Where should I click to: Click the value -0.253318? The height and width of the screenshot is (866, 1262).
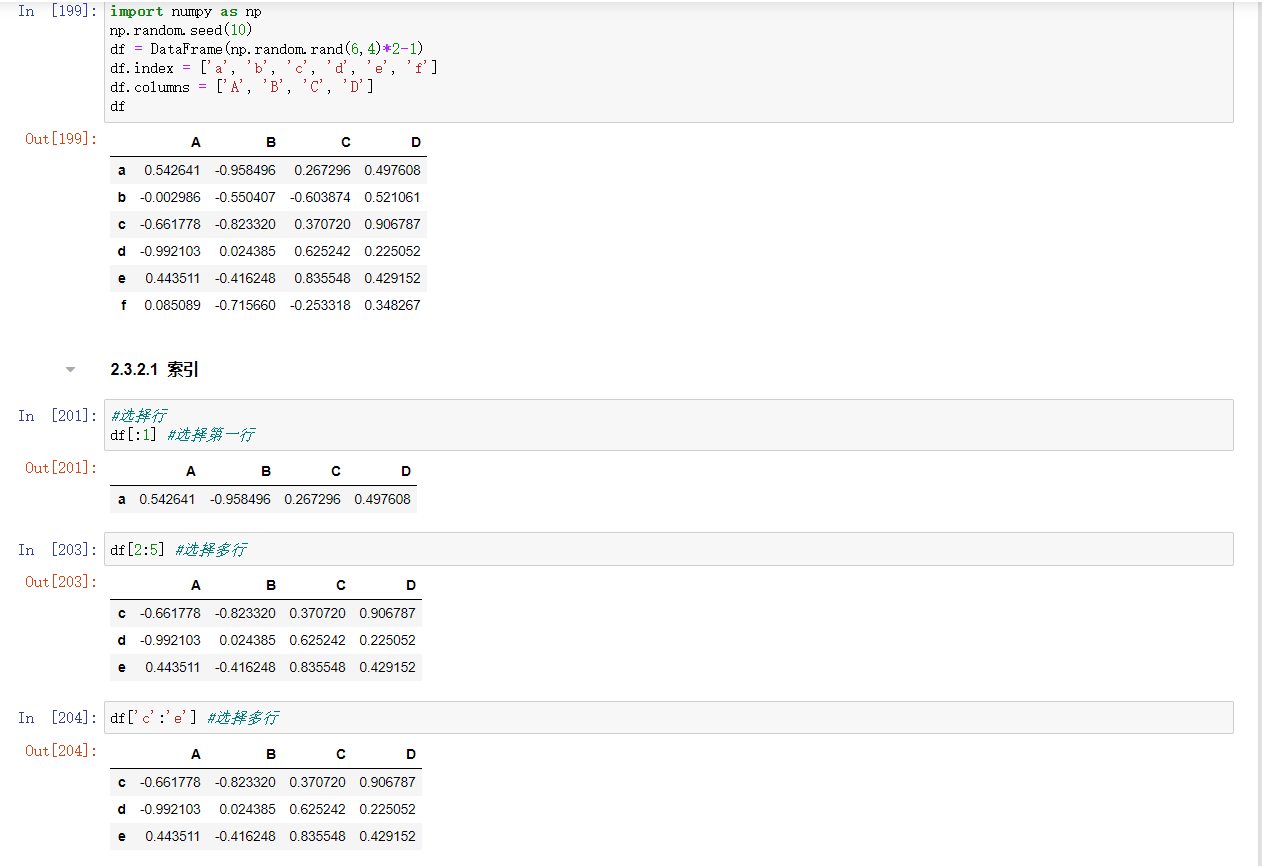[320, 305]
